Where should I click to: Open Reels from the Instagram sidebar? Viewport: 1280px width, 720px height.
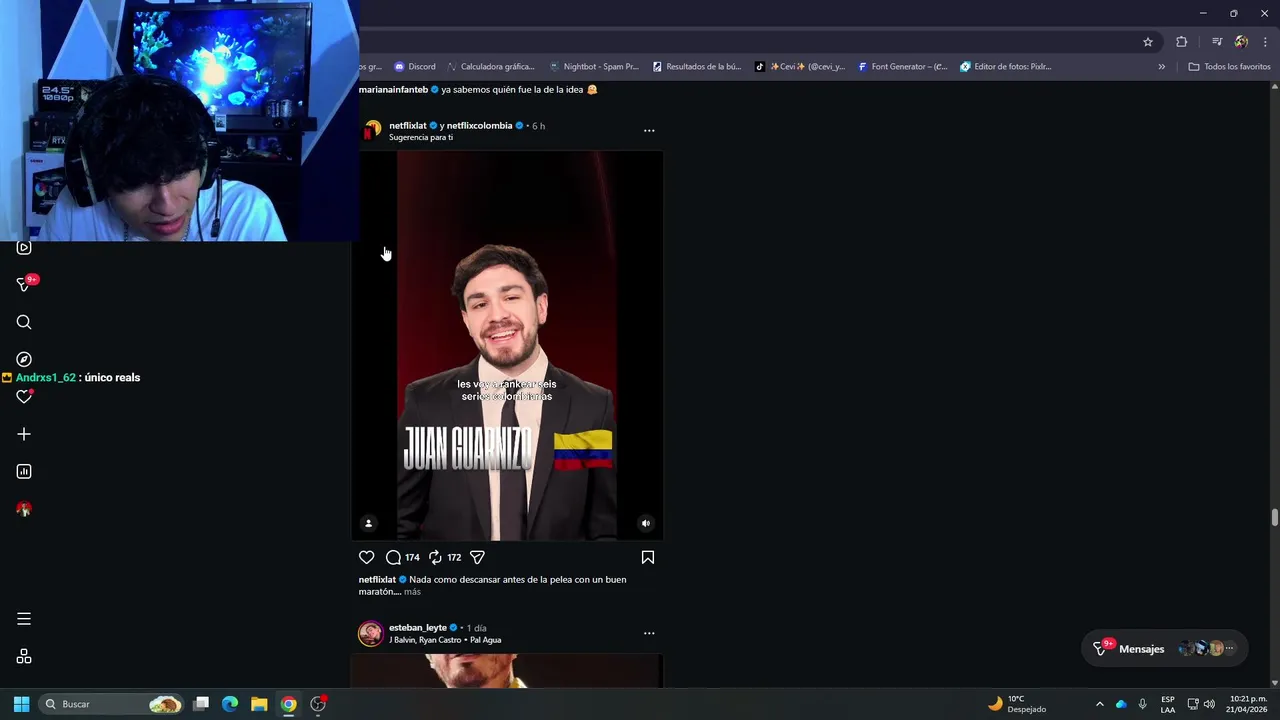(24, 248)
